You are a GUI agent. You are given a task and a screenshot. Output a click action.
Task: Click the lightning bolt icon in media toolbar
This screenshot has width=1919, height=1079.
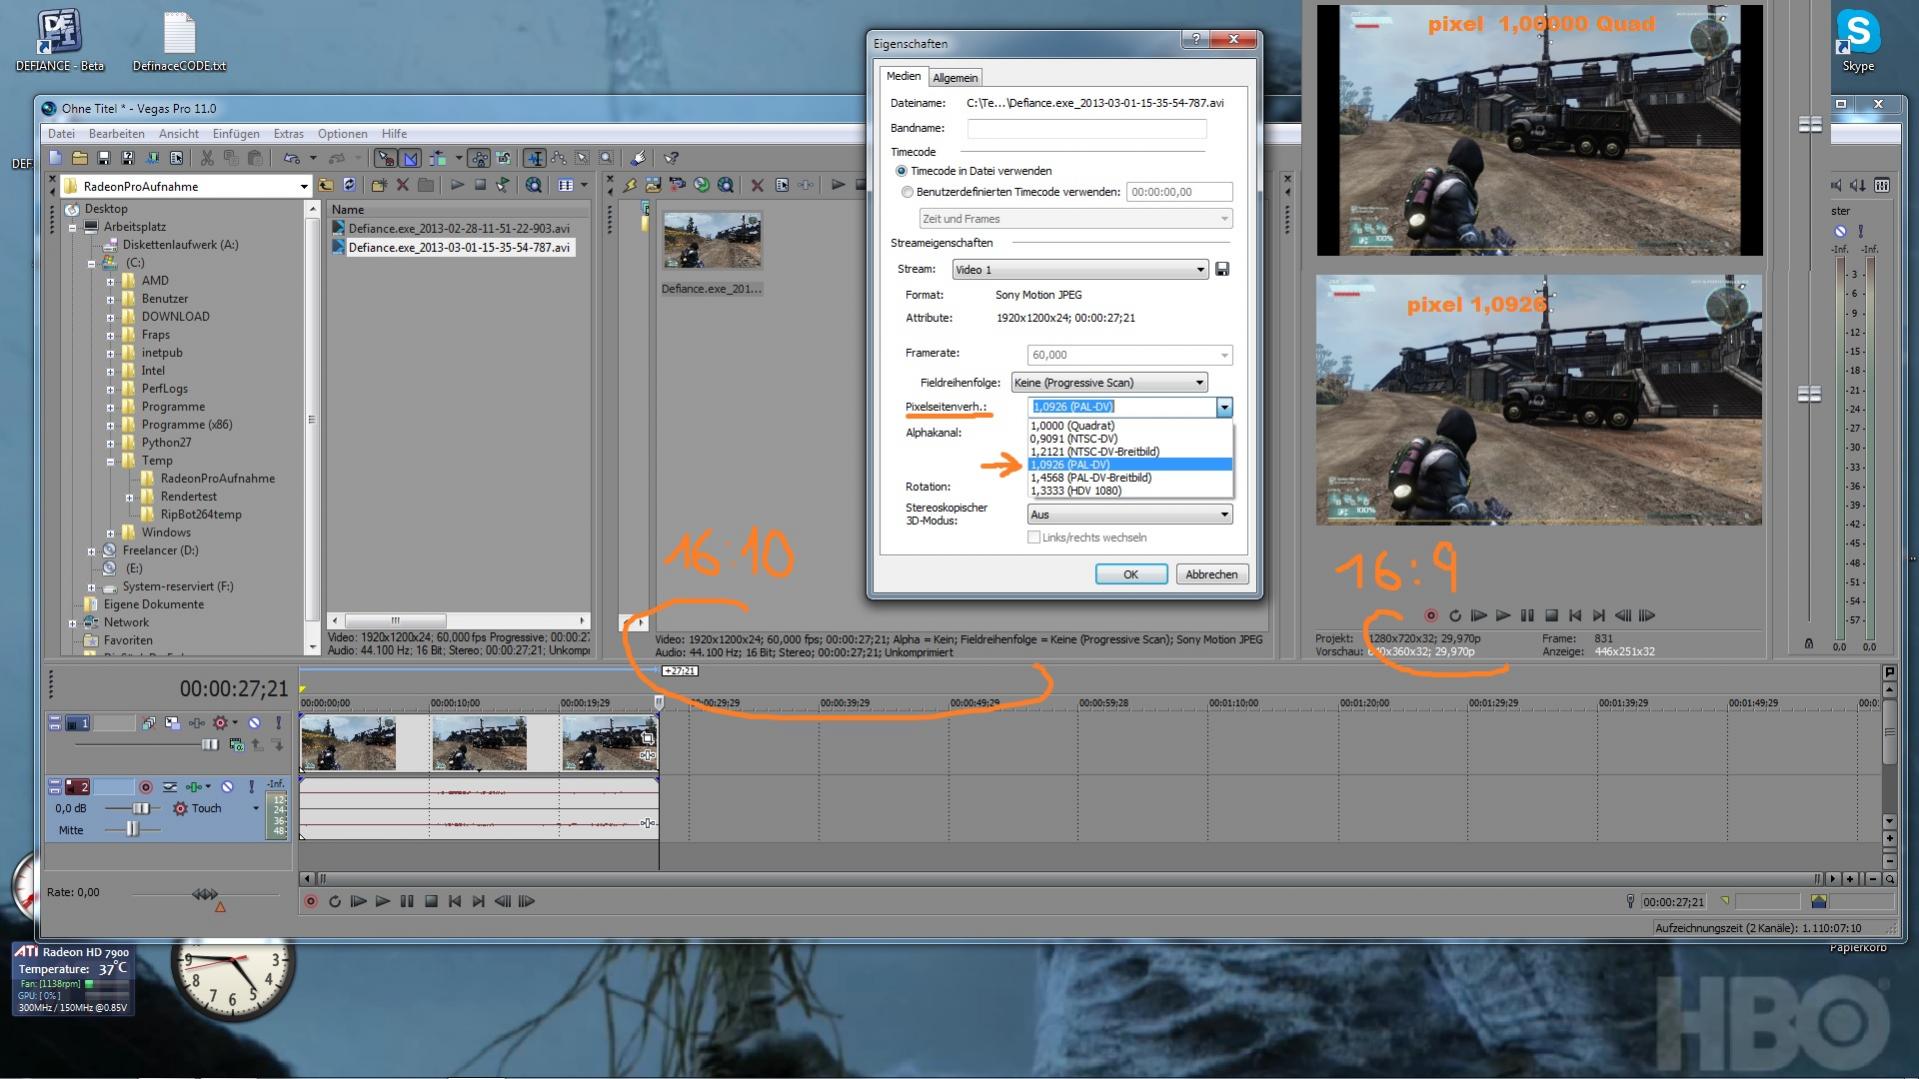click(x=630, y=185)
